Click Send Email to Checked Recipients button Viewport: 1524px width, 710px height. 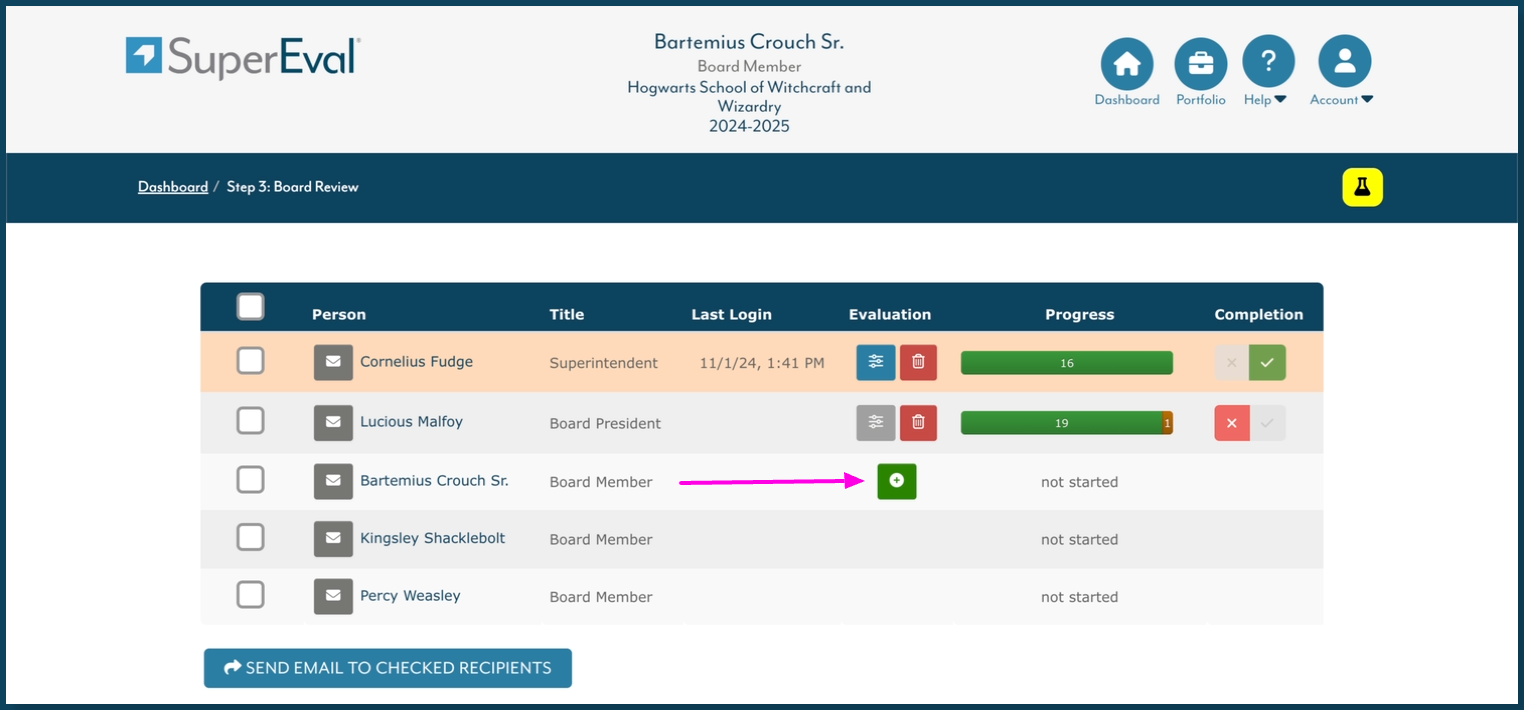click(x=388, y=668)
